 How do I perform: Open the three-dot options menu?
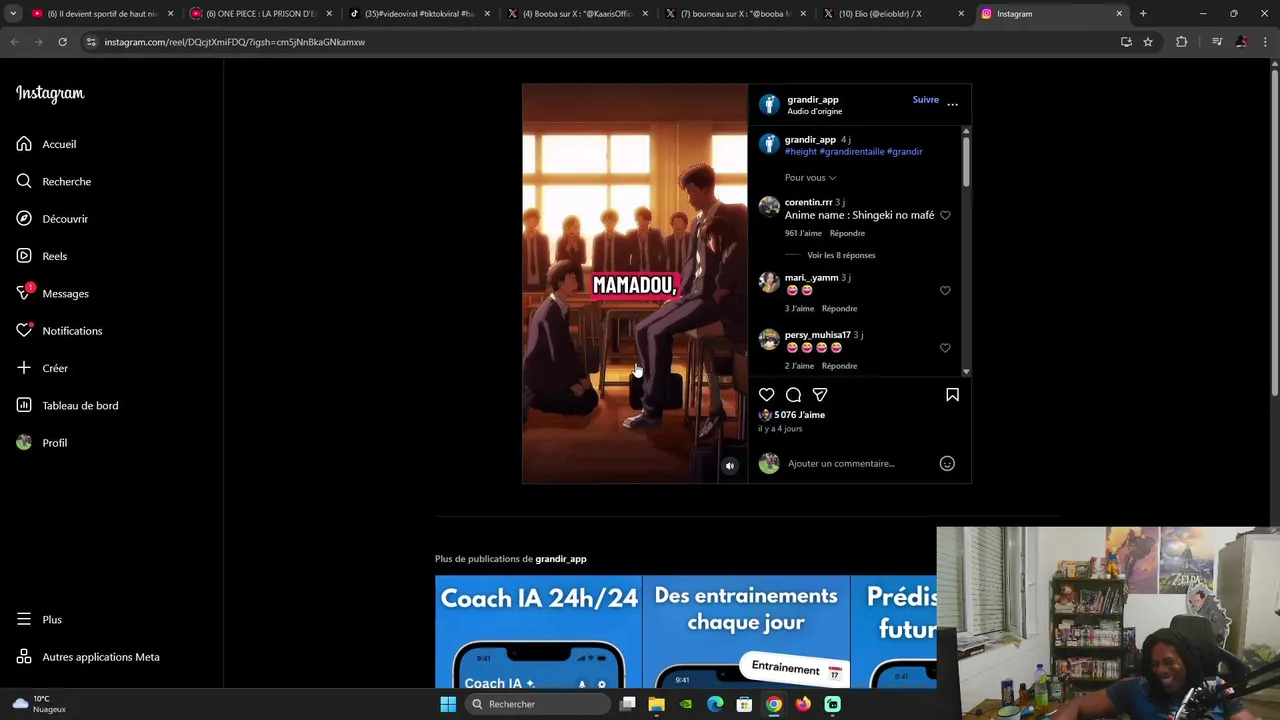(952, 104)
